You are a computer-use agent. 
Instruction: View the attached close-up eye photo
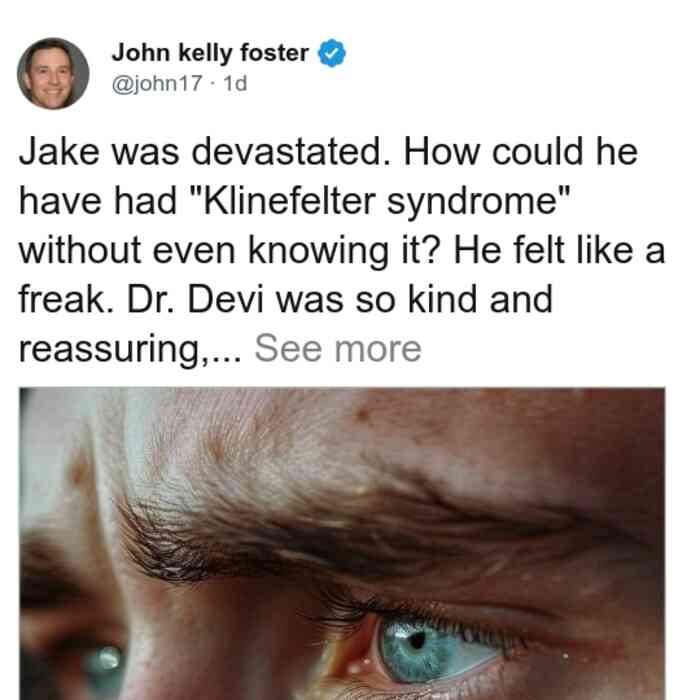(x=342, y=544)
